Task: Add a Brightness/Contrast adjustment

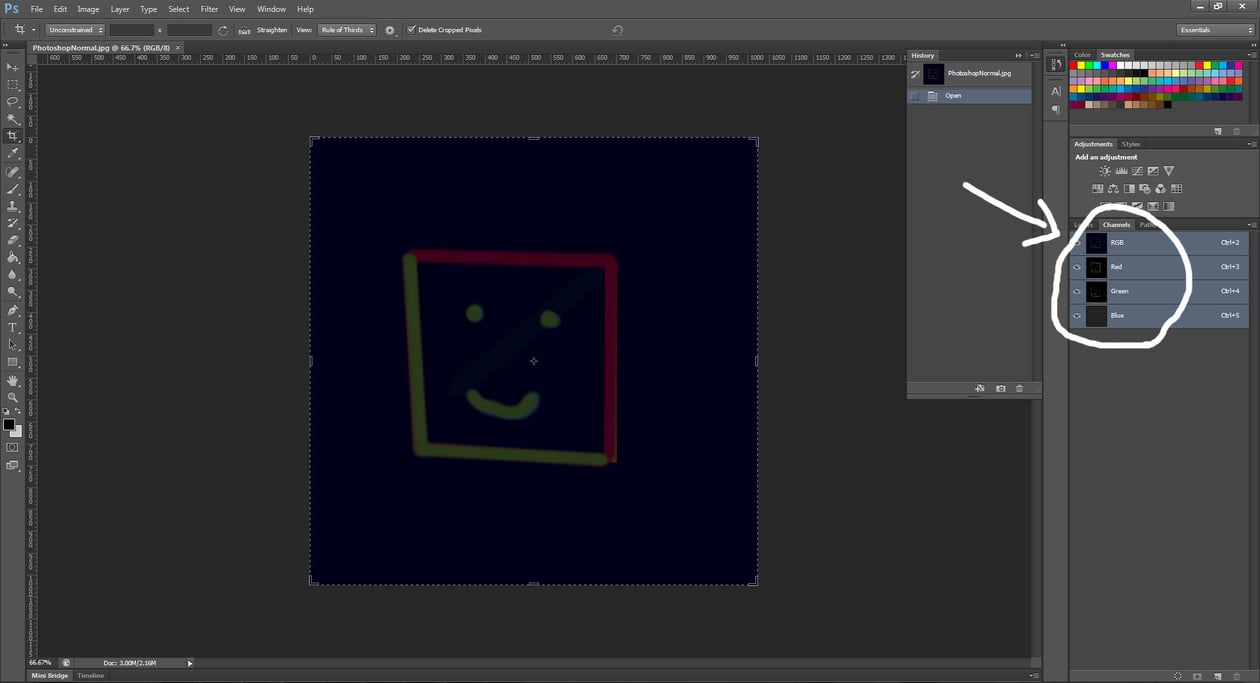Action: [x=1105, y=170]
